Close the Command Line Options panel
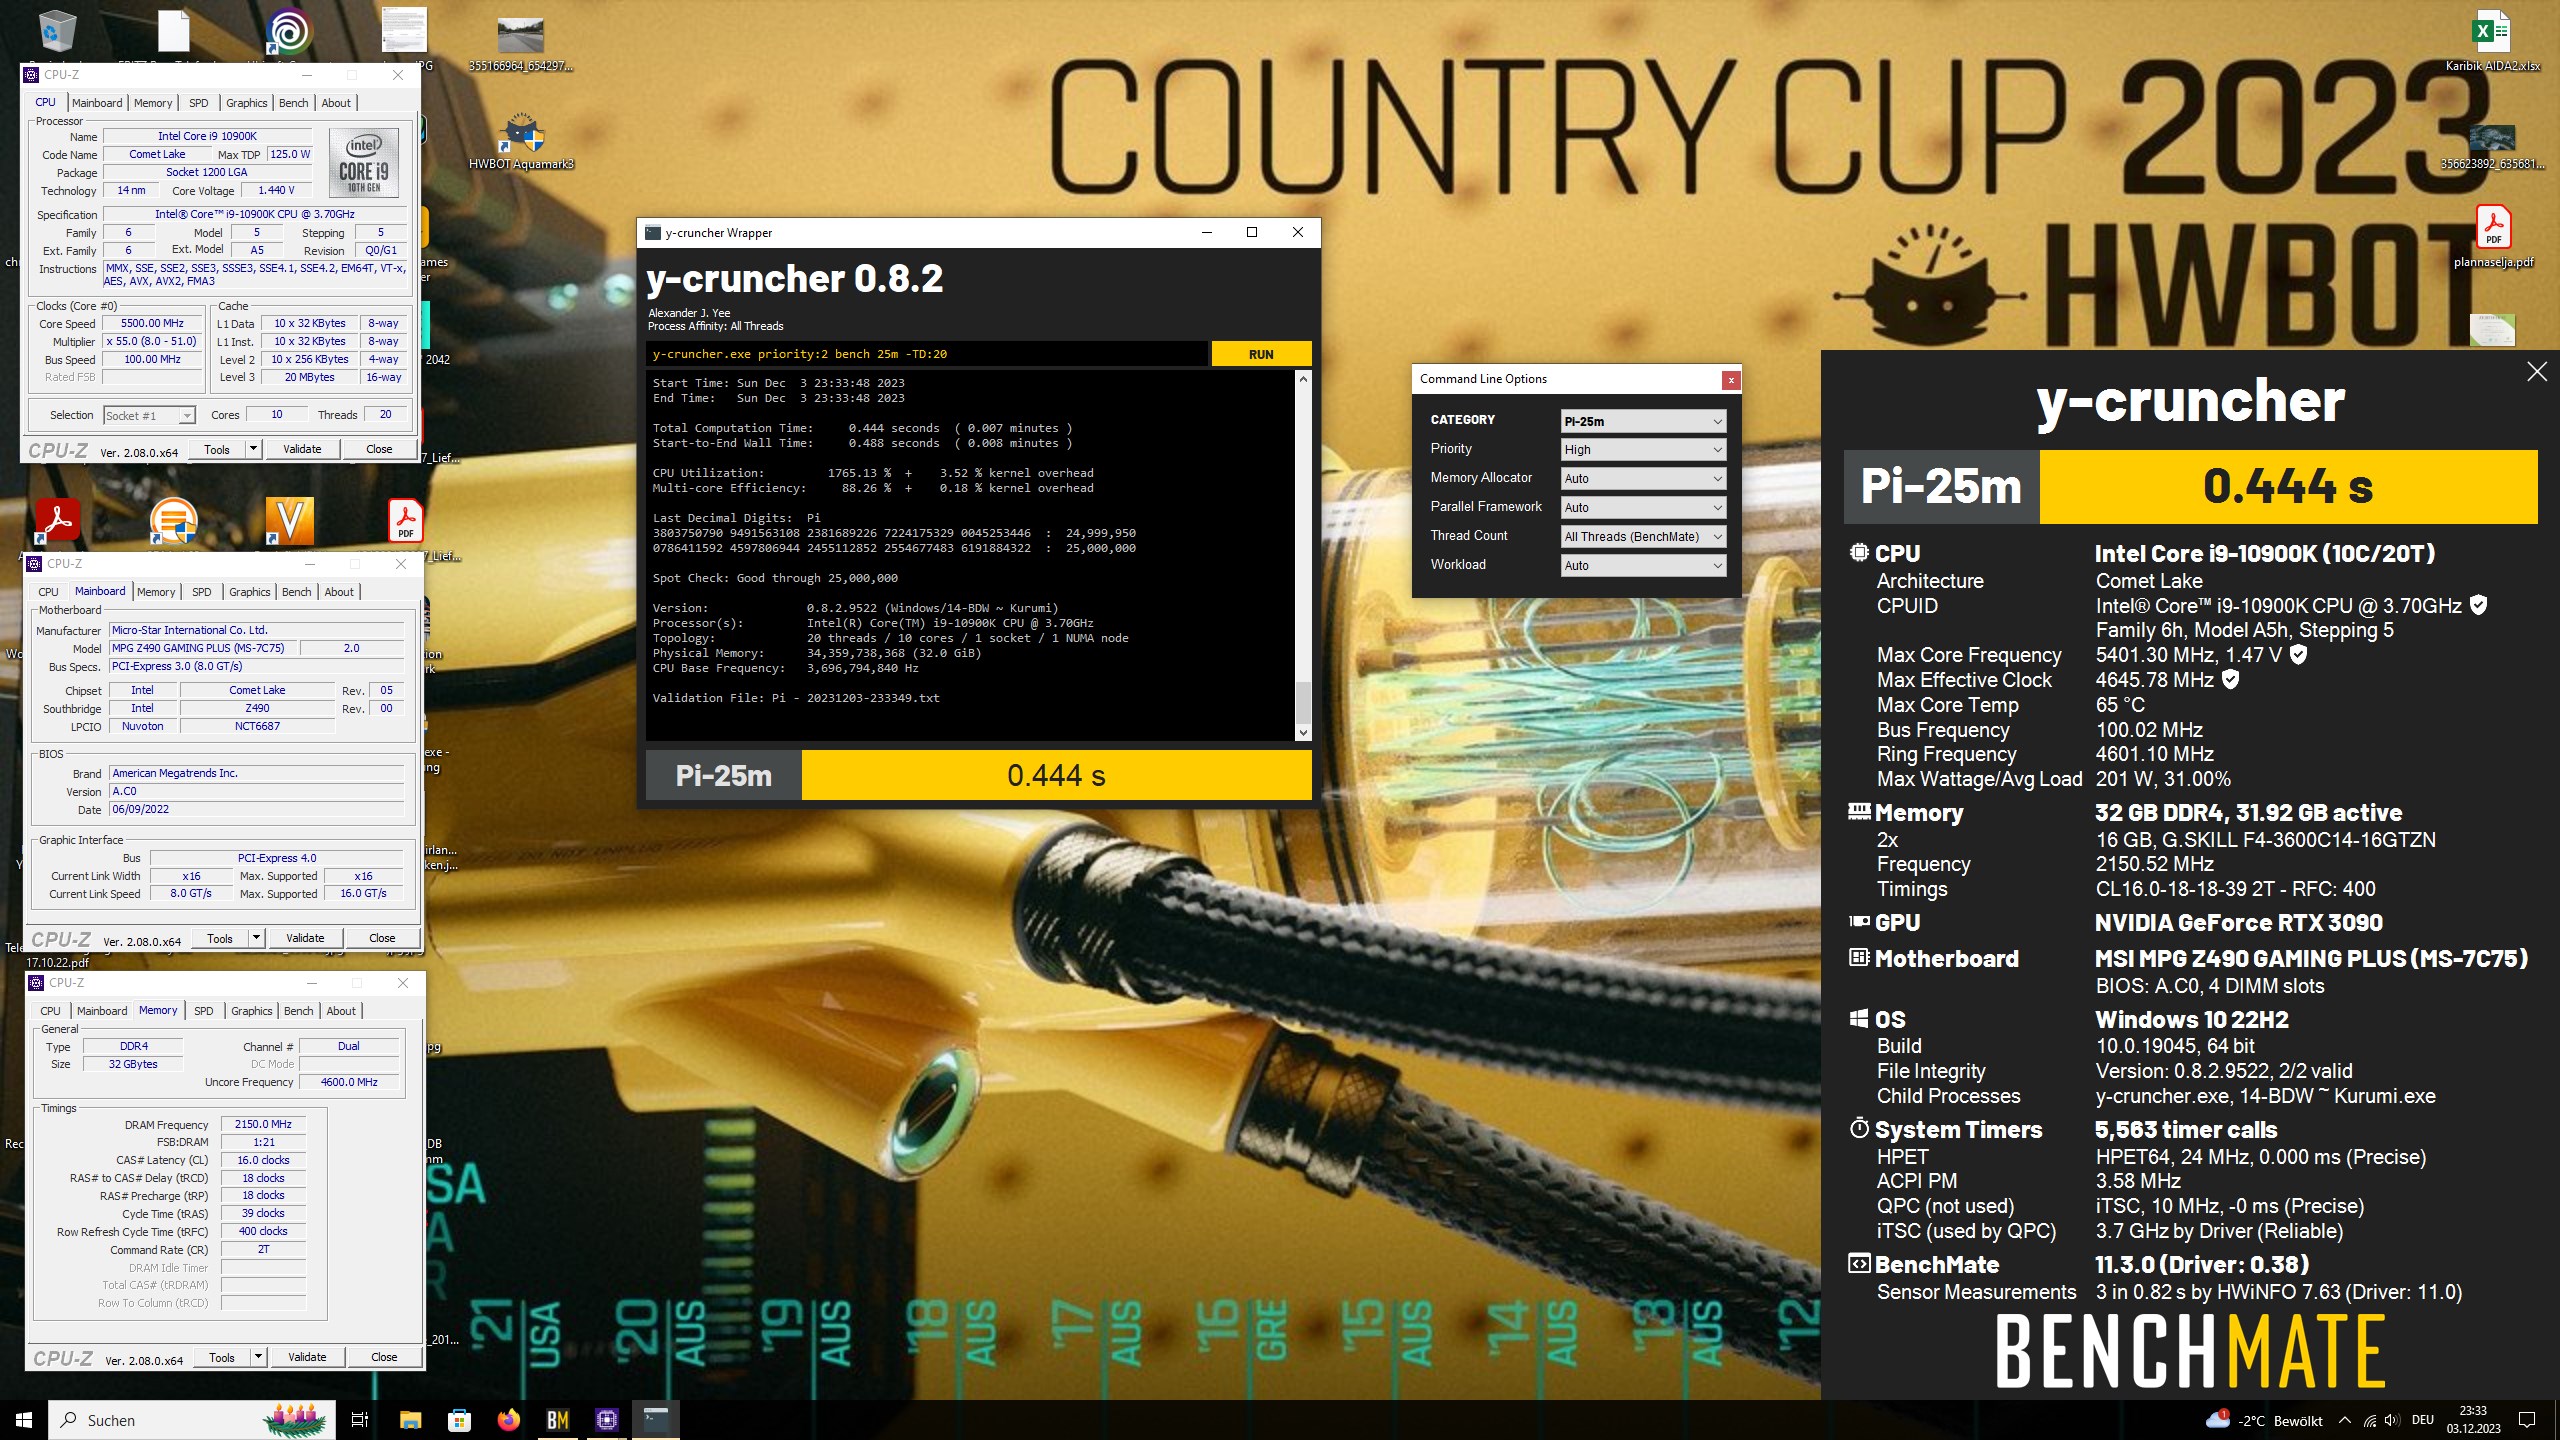 pos(1731,379)
